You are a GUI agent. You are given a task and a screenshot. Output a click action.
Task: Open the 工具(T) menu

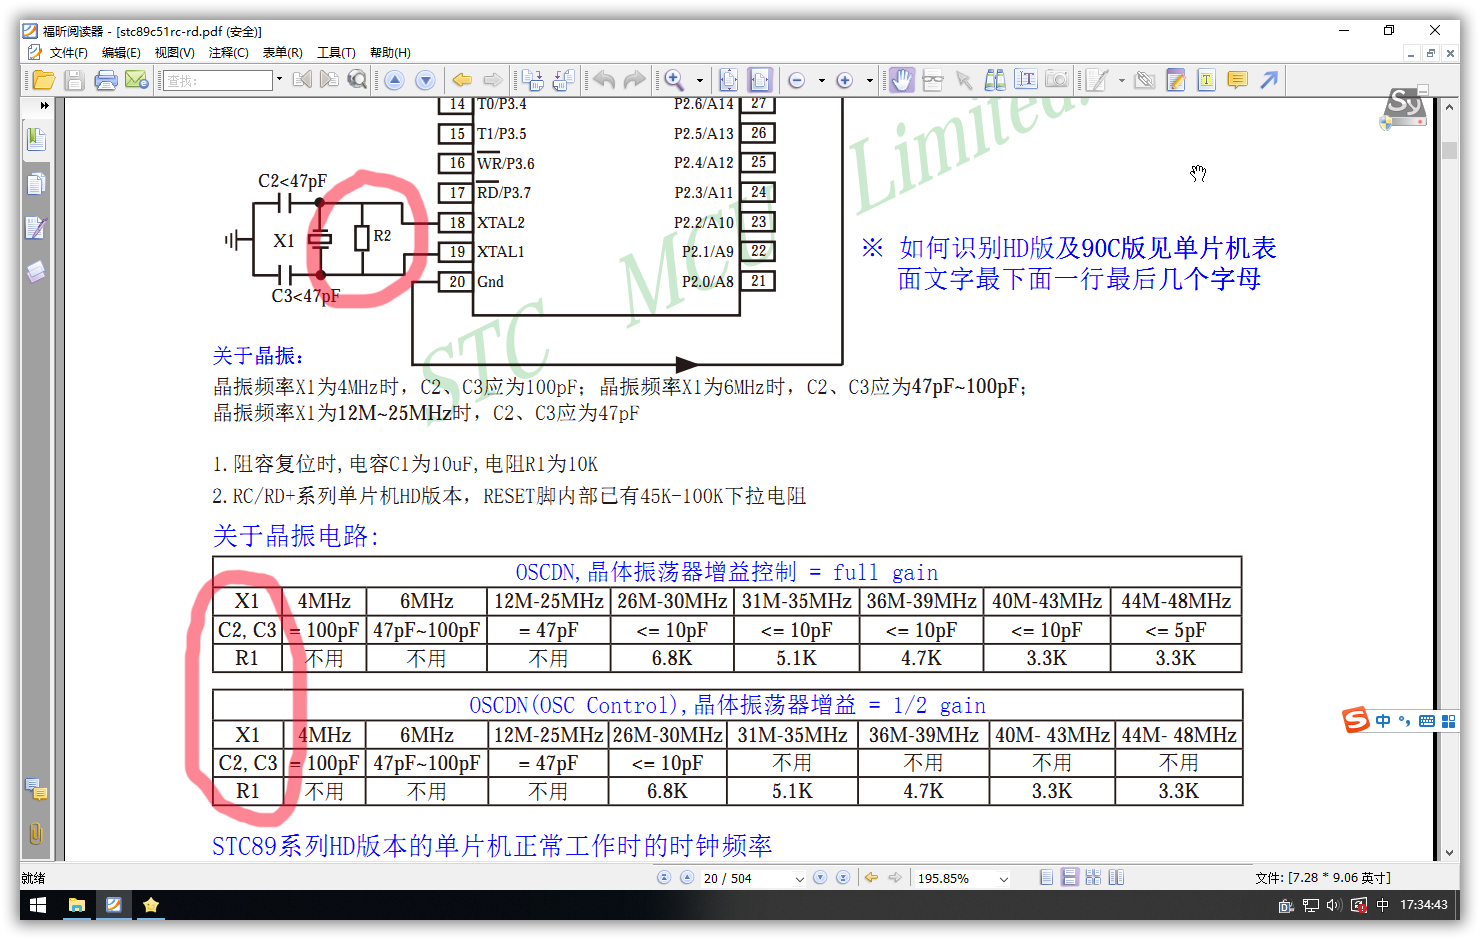pyautogui.click(x=336, y=53)
